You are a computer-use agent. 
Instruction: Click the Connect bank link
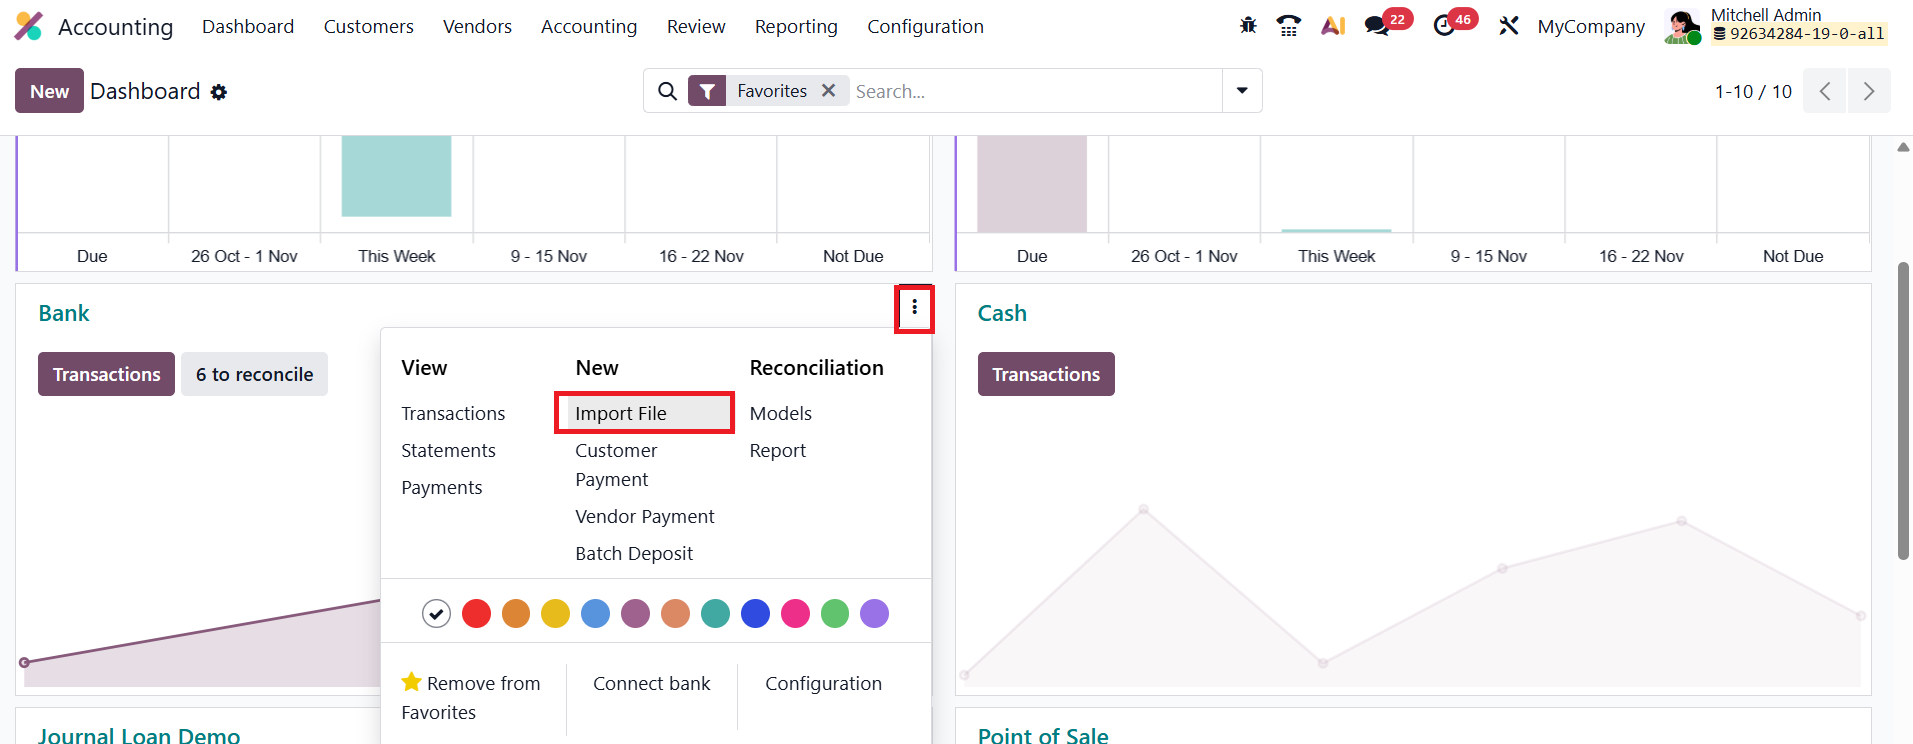point(651,683)
